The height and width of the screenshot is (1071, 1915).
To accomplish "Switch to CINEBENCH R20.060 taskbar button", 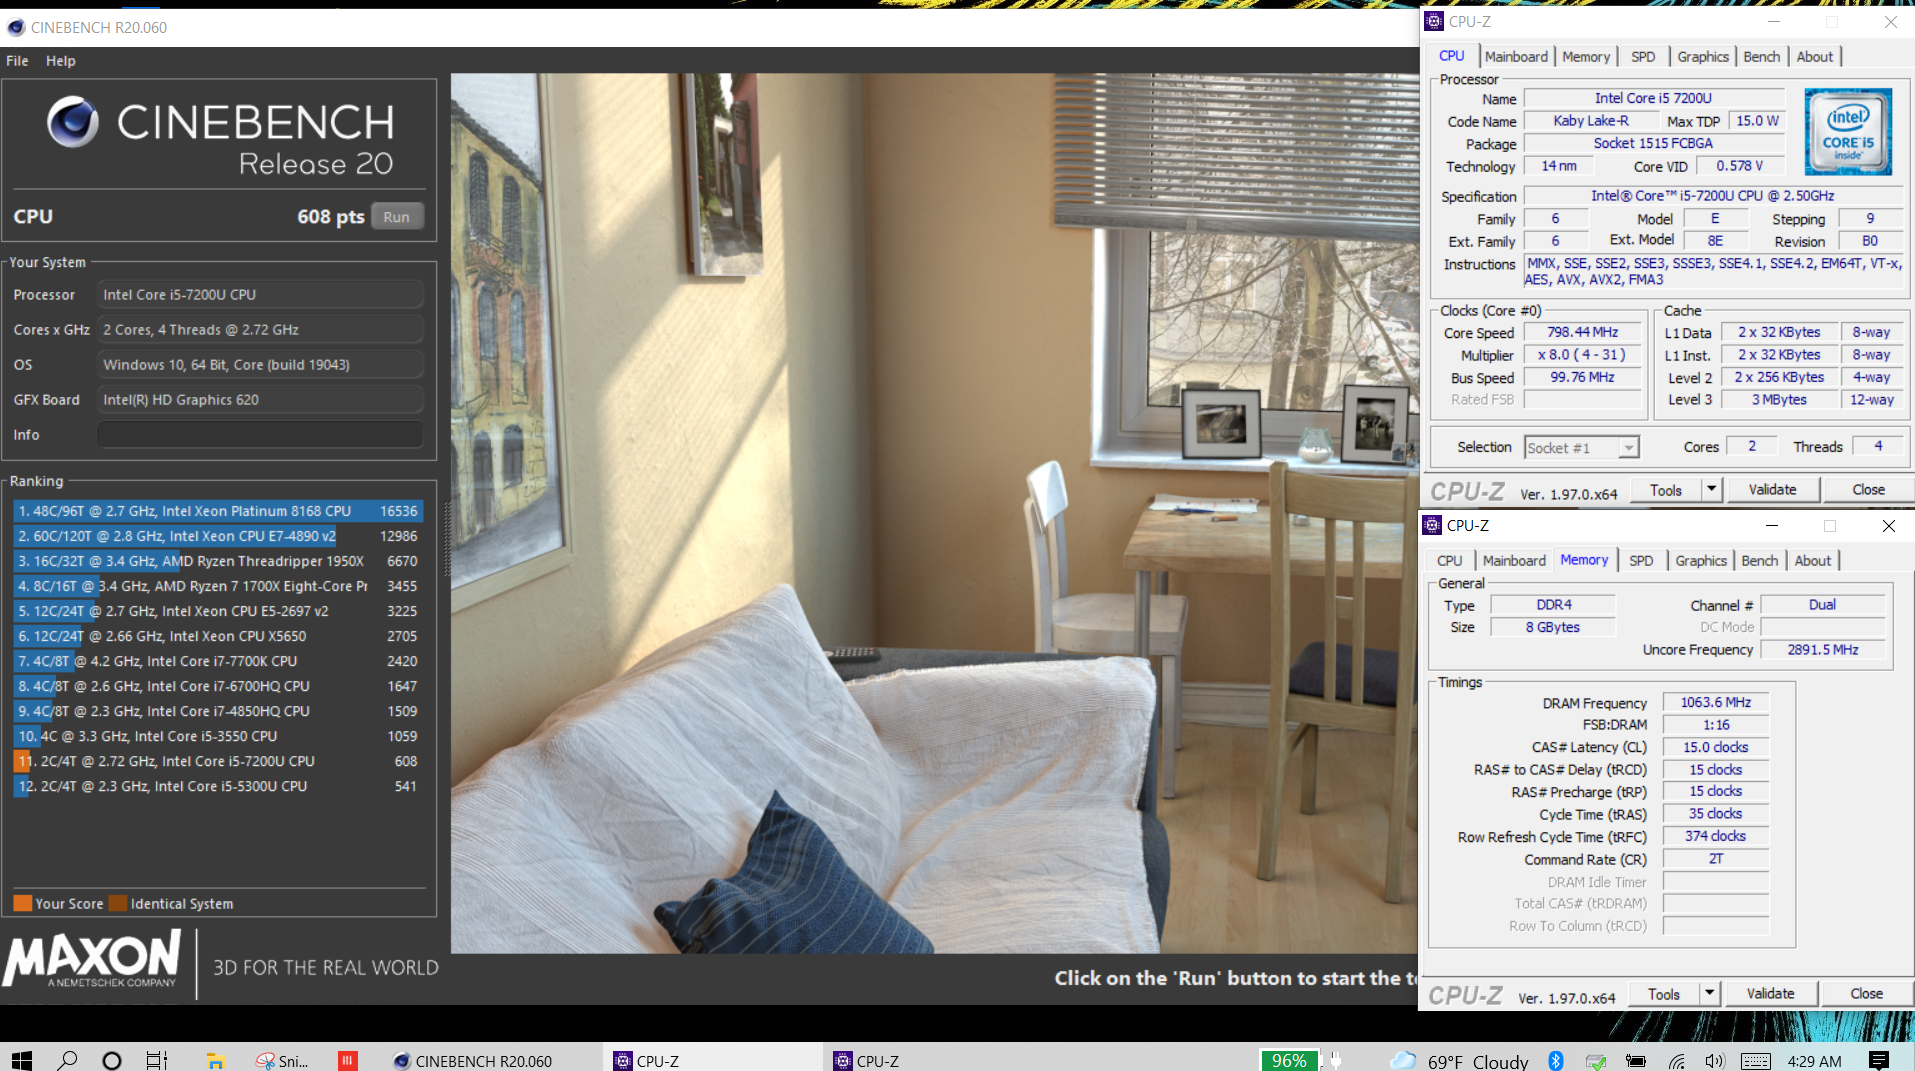I will point(473,1060).
